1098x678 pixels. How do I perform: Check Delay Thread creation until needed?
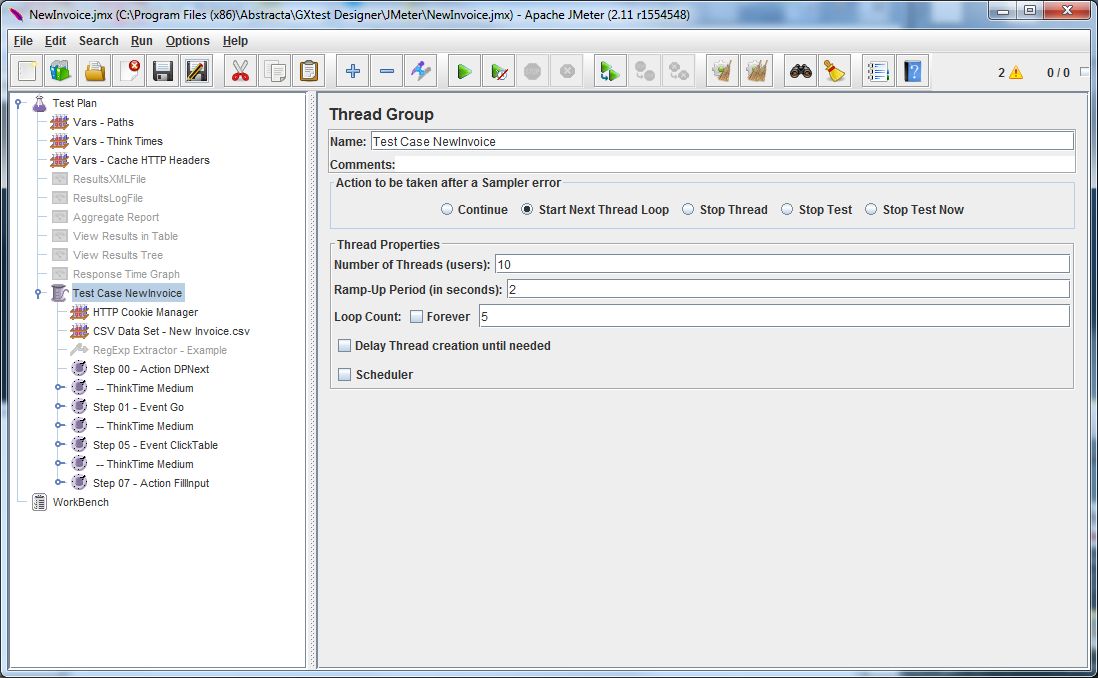345,346
